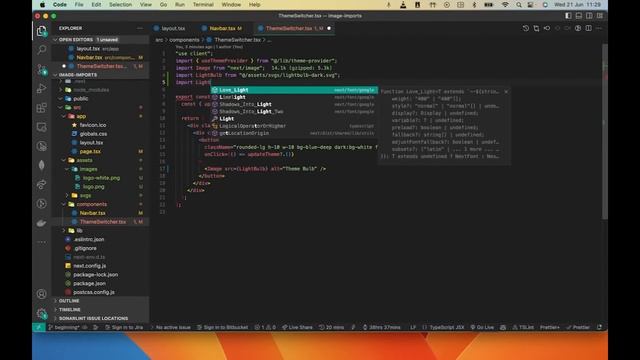Open logo-white.png in the file tree

click(x=101, y=178)
